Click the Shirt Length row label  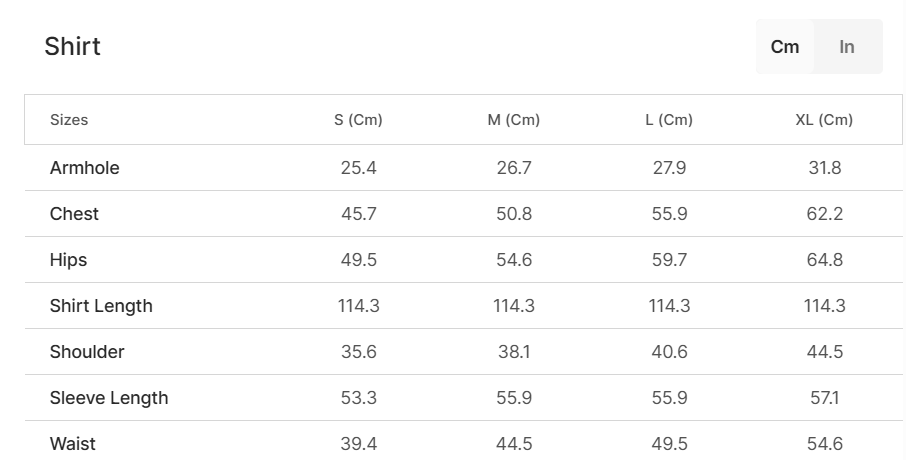tap(101, 306)
